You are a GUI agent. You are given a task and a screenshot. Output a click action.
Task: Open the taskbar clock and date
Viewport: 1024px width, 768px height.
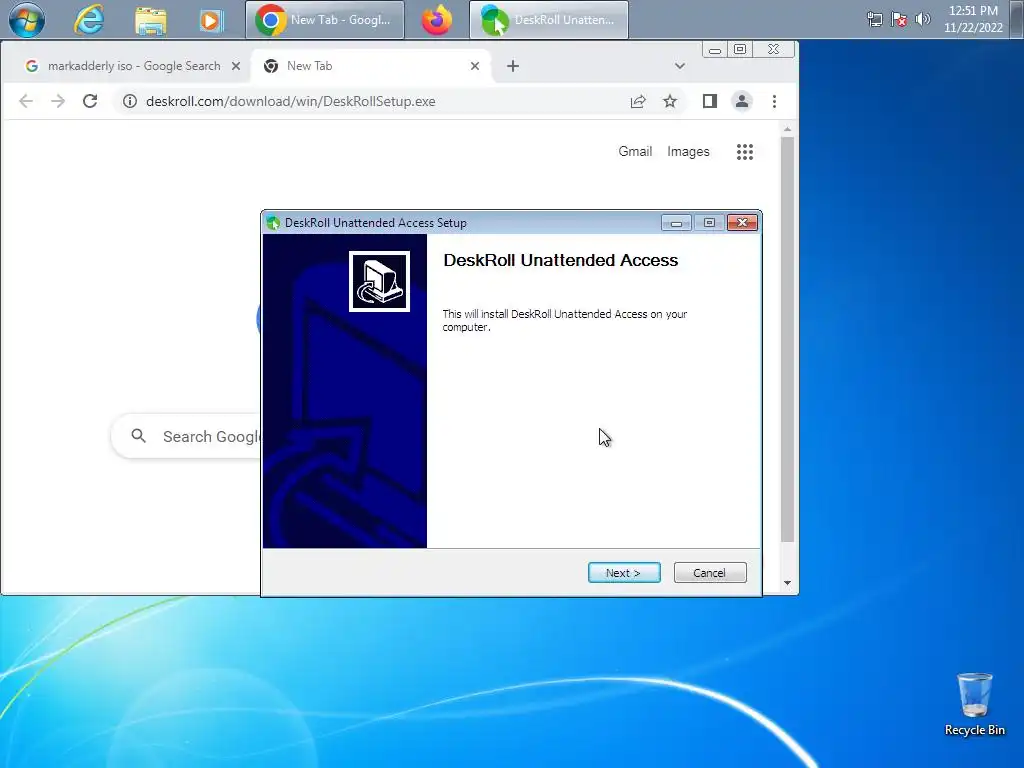coord(973,19)
